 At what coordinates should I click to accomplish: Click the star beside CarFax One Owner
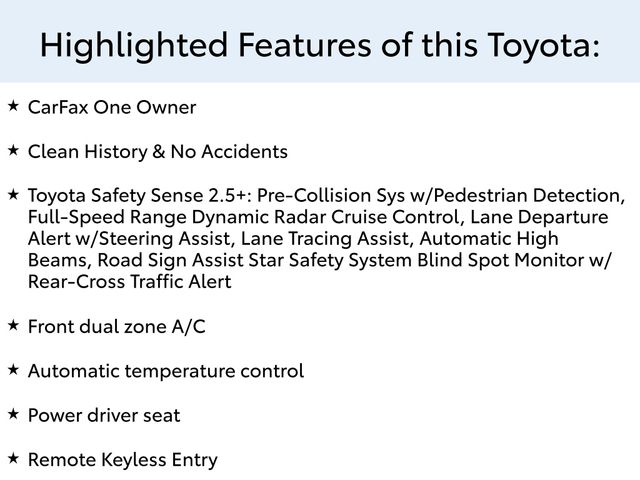click(13, 106)
